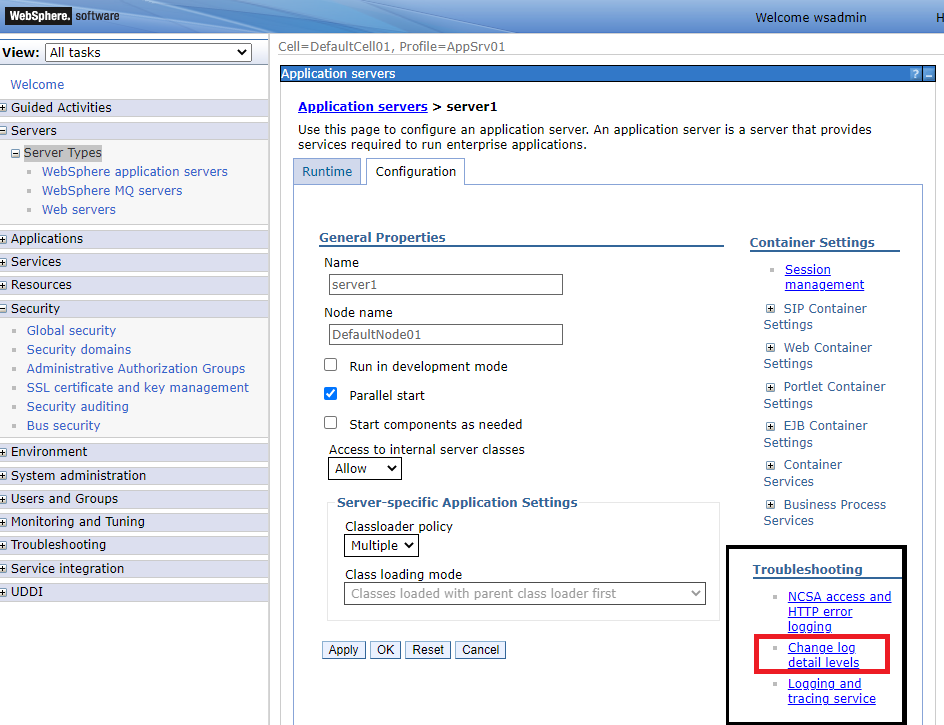
Task: Open WebSphere MQ servers link
Action: 112,191
